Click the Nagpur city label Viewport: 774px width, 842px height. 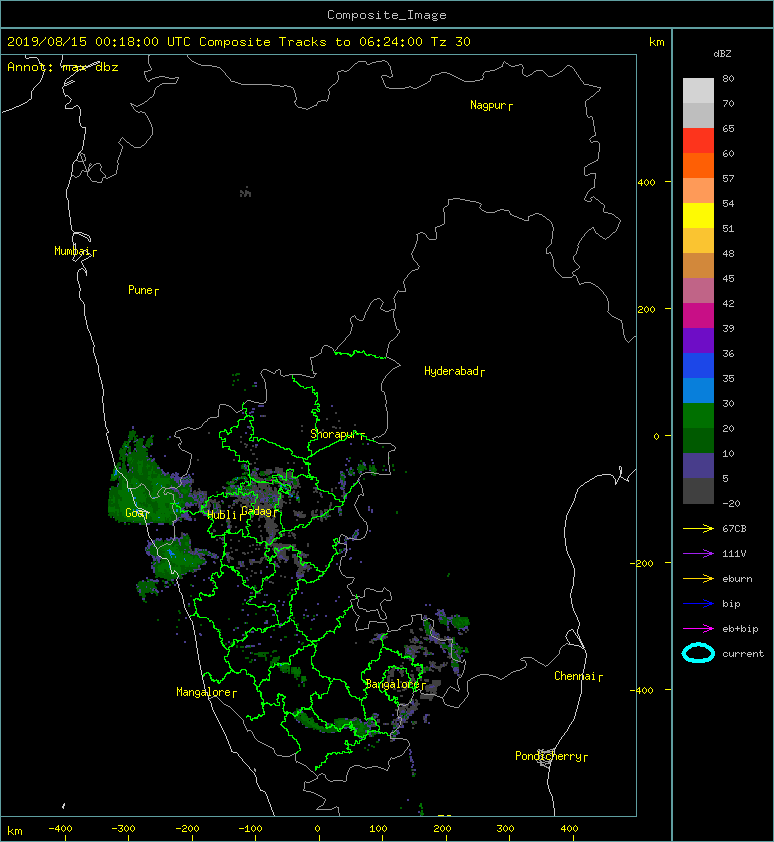coord(488,105)
